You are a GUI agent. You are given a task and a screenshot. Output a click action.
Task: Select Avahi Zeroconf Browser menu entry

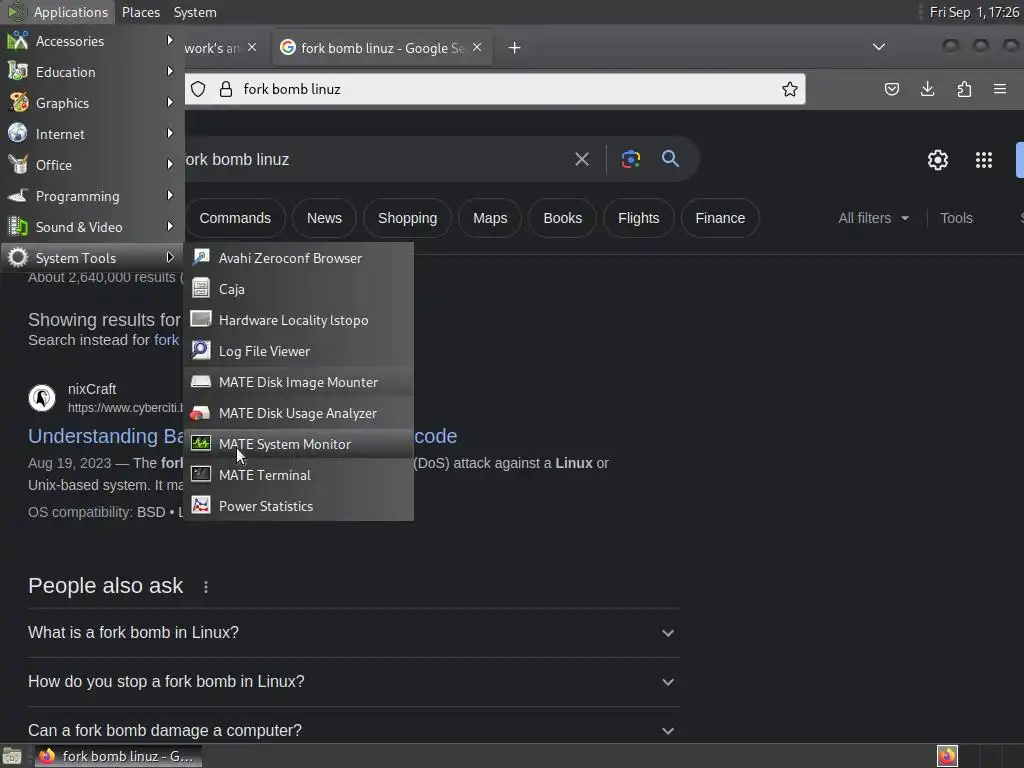coord(298,258)
